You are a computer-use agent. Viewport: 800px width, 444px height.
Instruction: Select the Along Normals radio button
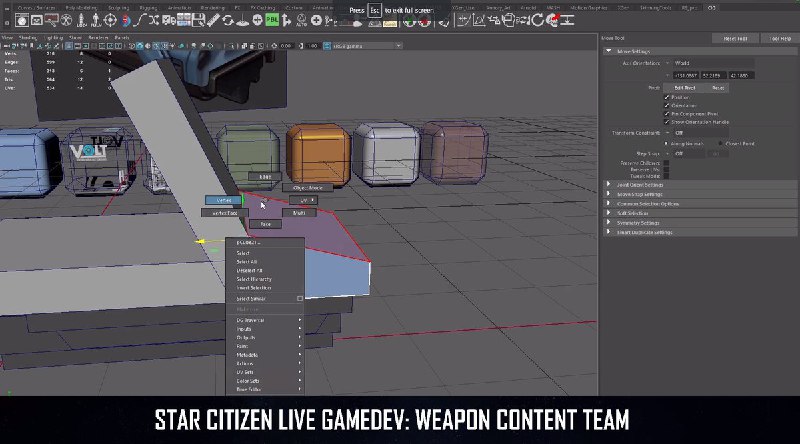[x=666, y=143]
